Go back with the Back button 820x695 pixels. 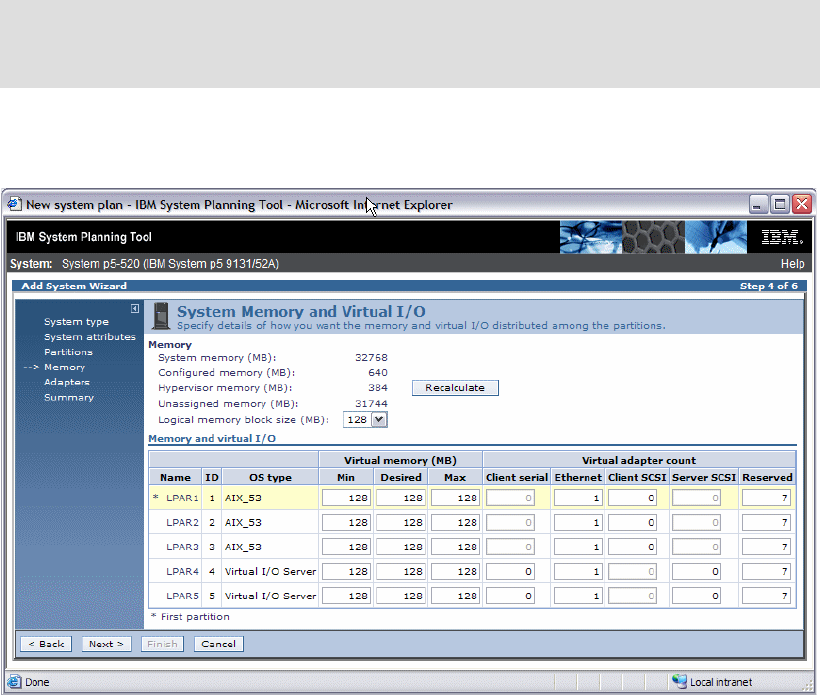46,644
